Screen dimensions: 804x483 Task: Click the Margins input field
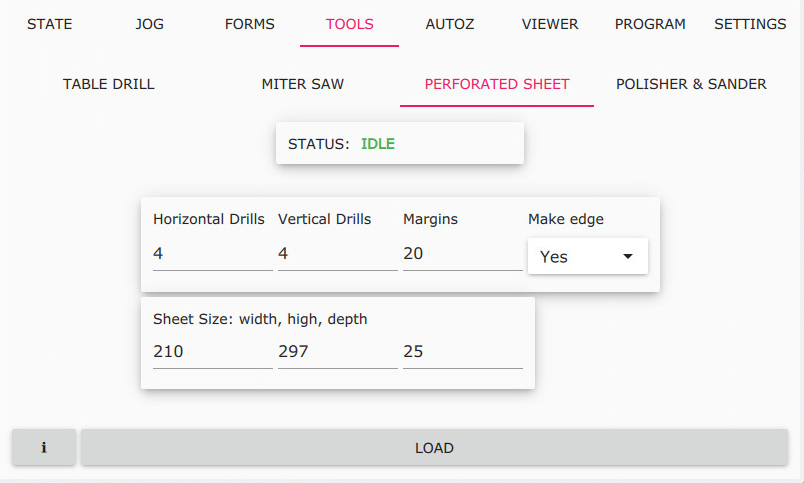click(462, 254)
